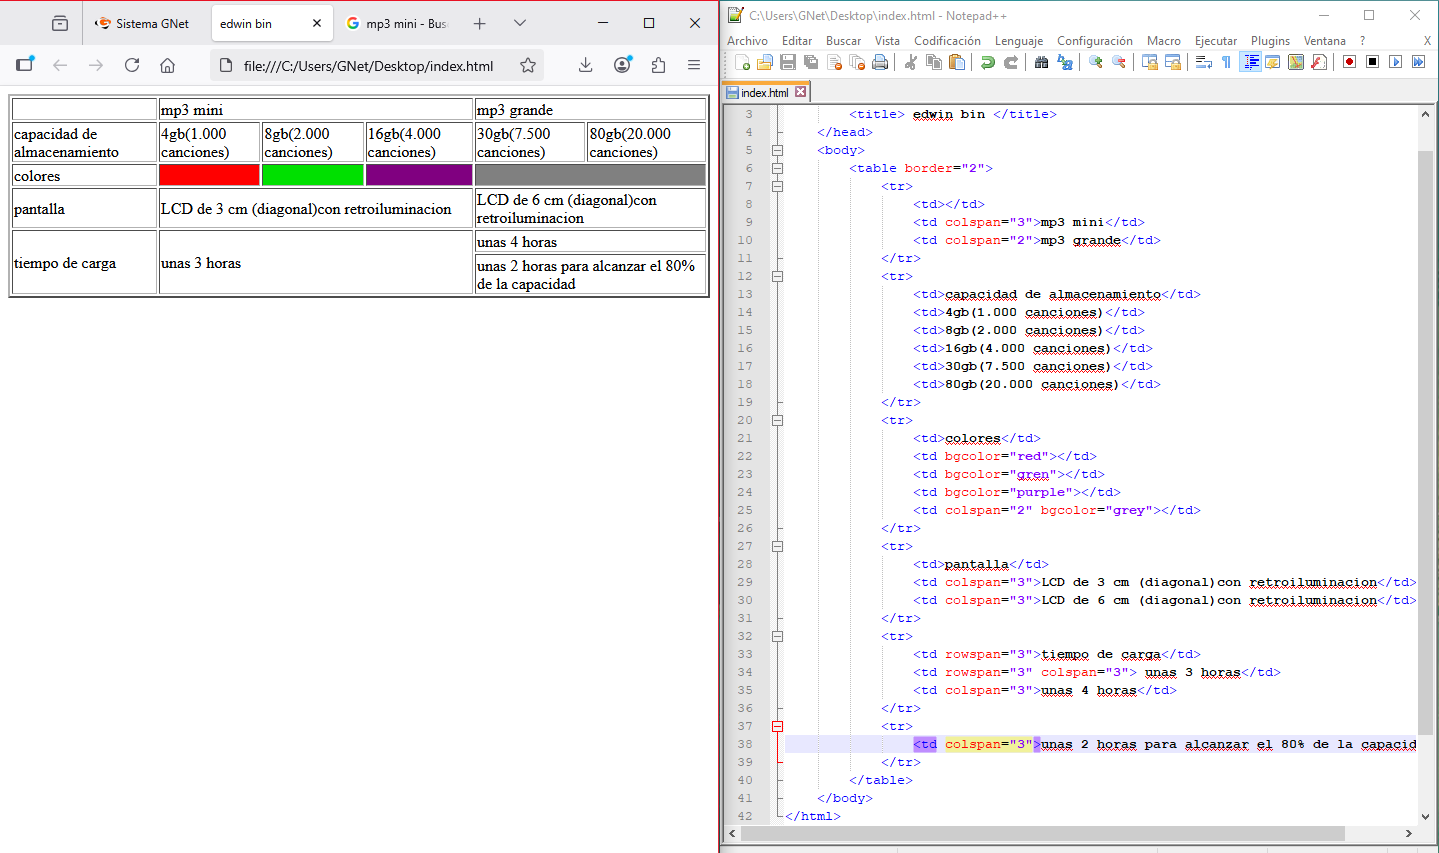This screenshot has height=853, width=1439.
Task: Open the list all tabs dropdown in Firefox
Action: [x=520, y=23]
